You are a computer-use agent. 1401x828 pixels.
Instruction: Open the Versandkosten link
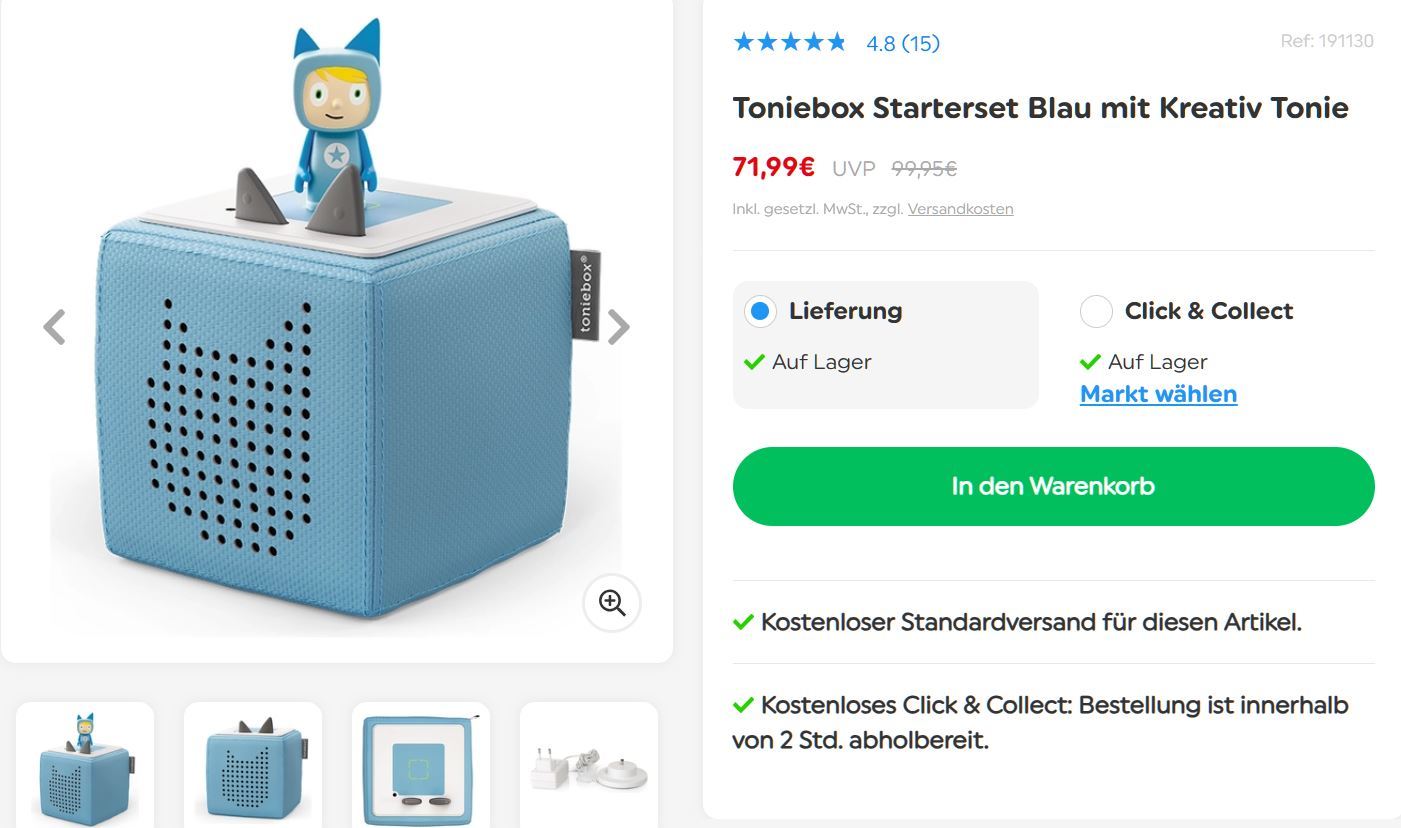click(x=960, y=209)
